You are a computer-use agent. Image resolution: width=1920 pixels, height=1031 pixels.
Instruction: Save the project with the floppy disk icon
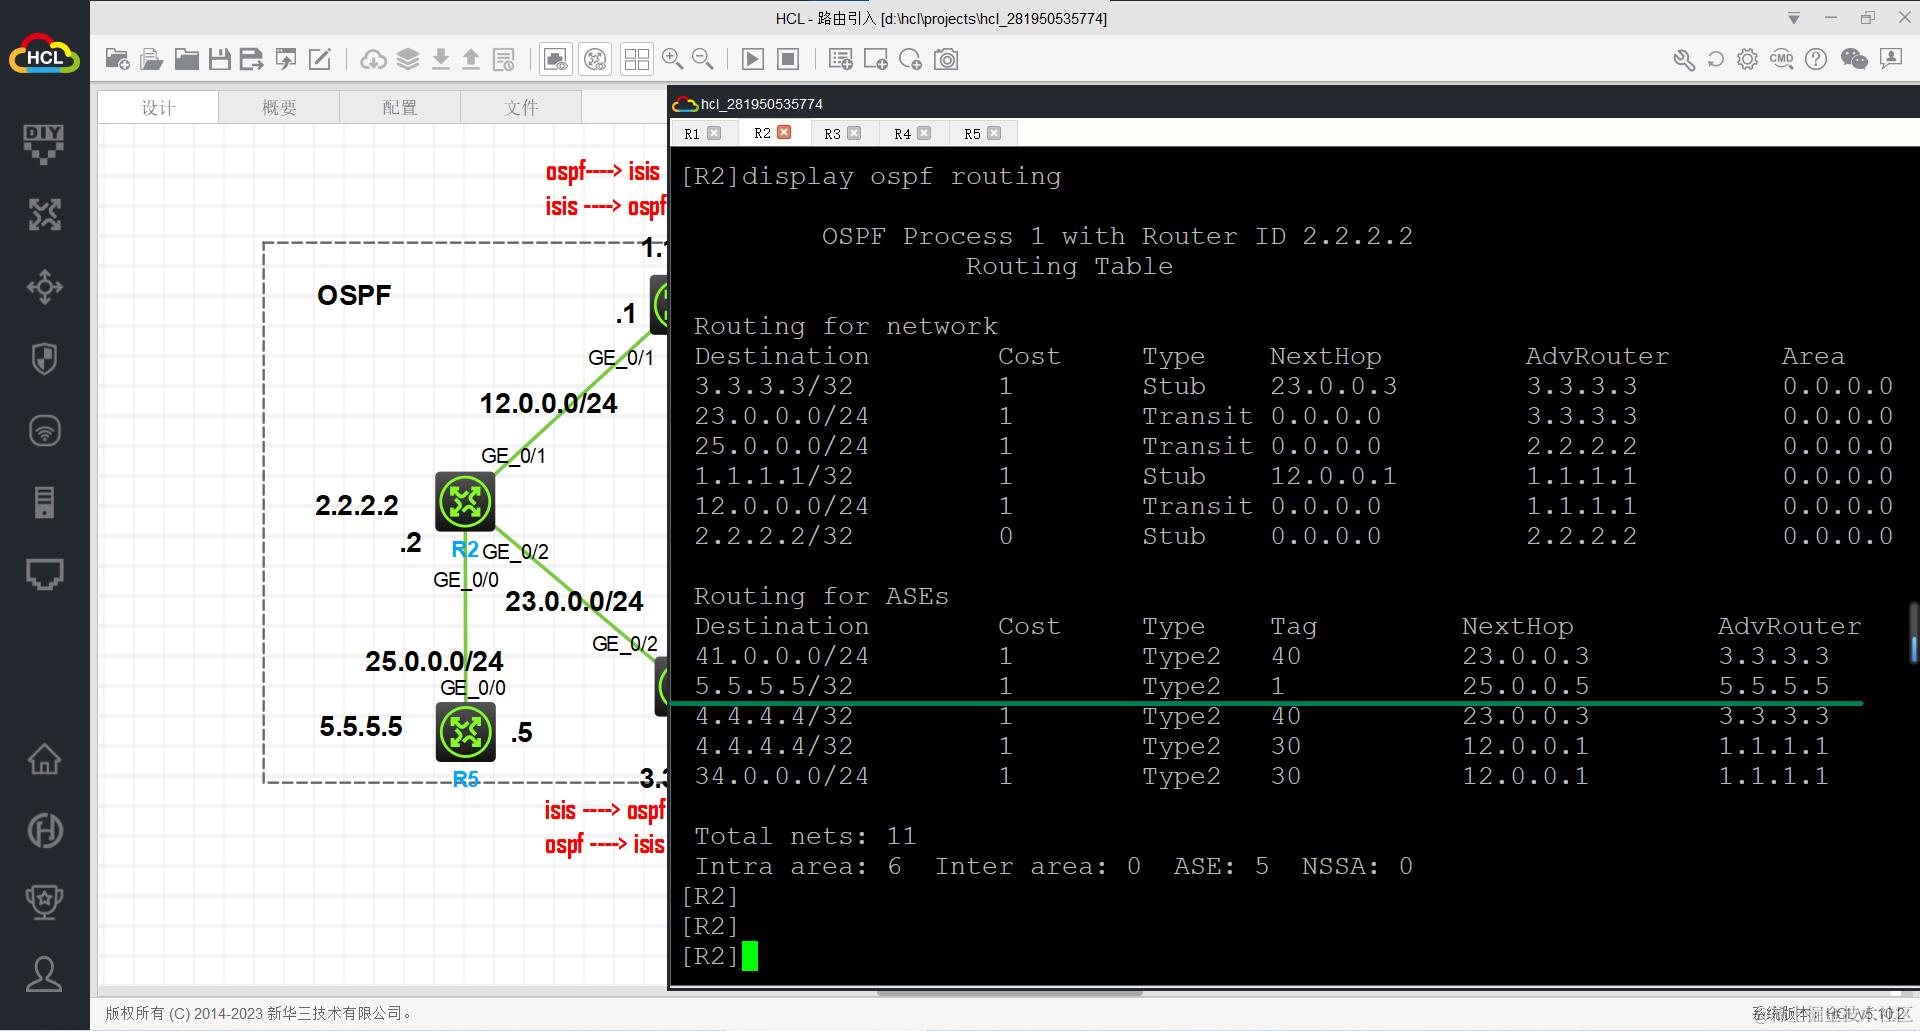coord(219,59)
